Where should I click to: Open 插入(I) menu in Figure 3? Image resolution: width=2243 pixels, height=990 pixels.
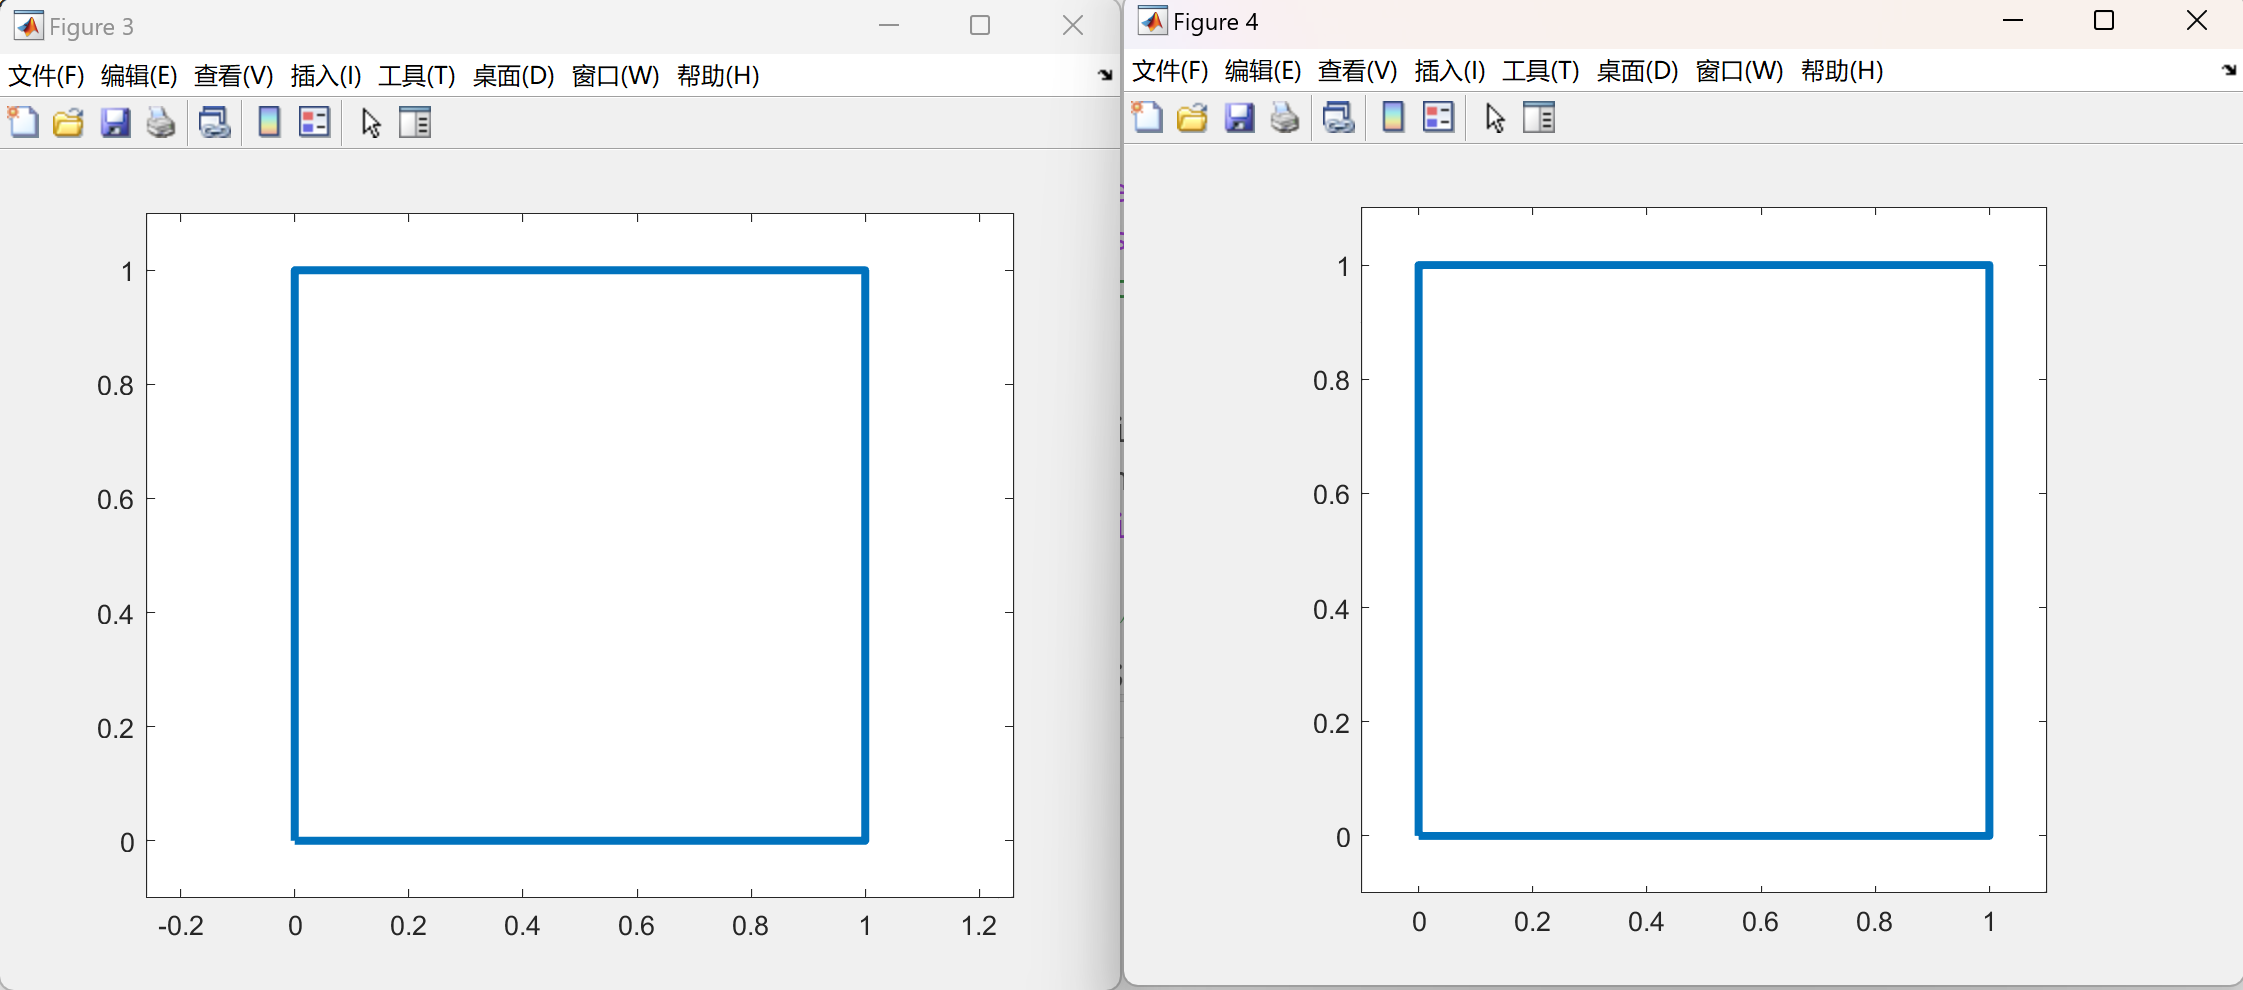coord(326,76)
